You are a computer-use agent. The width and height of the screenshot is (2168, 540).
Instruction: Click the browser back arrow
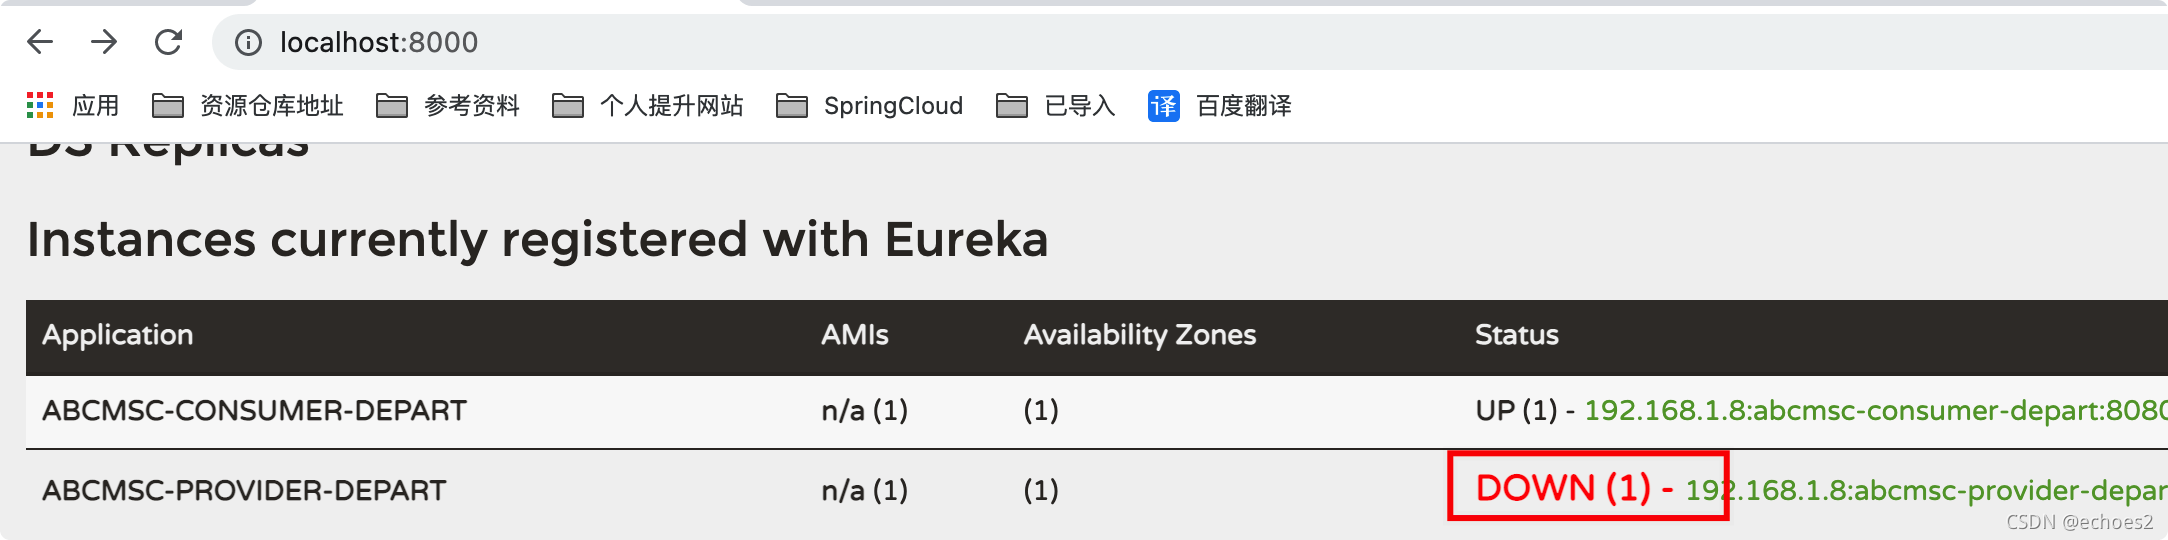click(40, 42)
